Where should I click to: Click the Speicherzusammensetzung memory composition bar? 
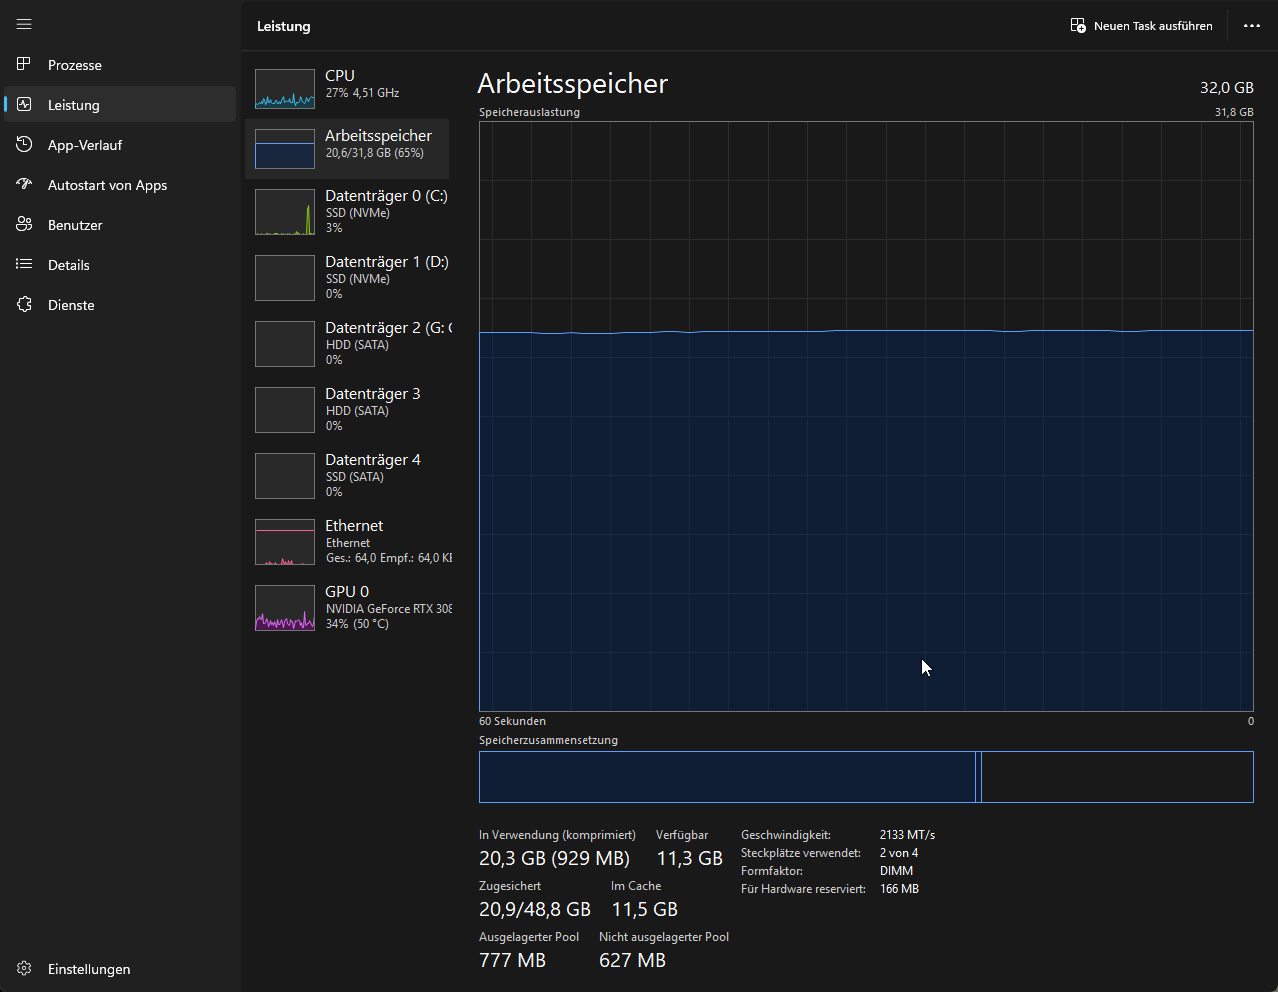click(866, 777)
